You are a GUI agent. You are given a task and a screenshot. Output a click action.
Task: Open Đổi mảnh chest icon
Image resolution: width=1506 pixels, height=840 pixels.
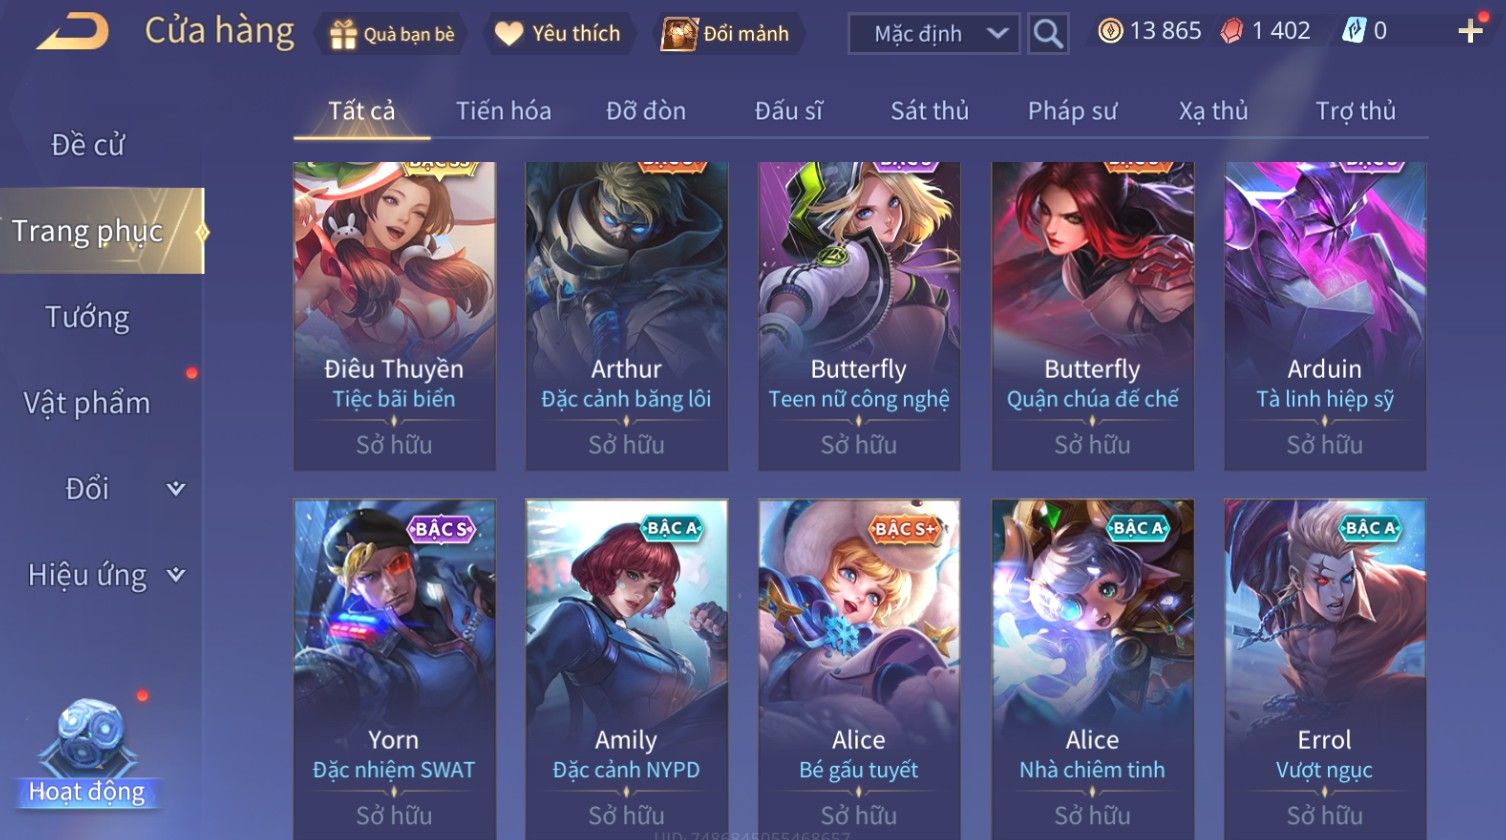[x=678, y=34]
